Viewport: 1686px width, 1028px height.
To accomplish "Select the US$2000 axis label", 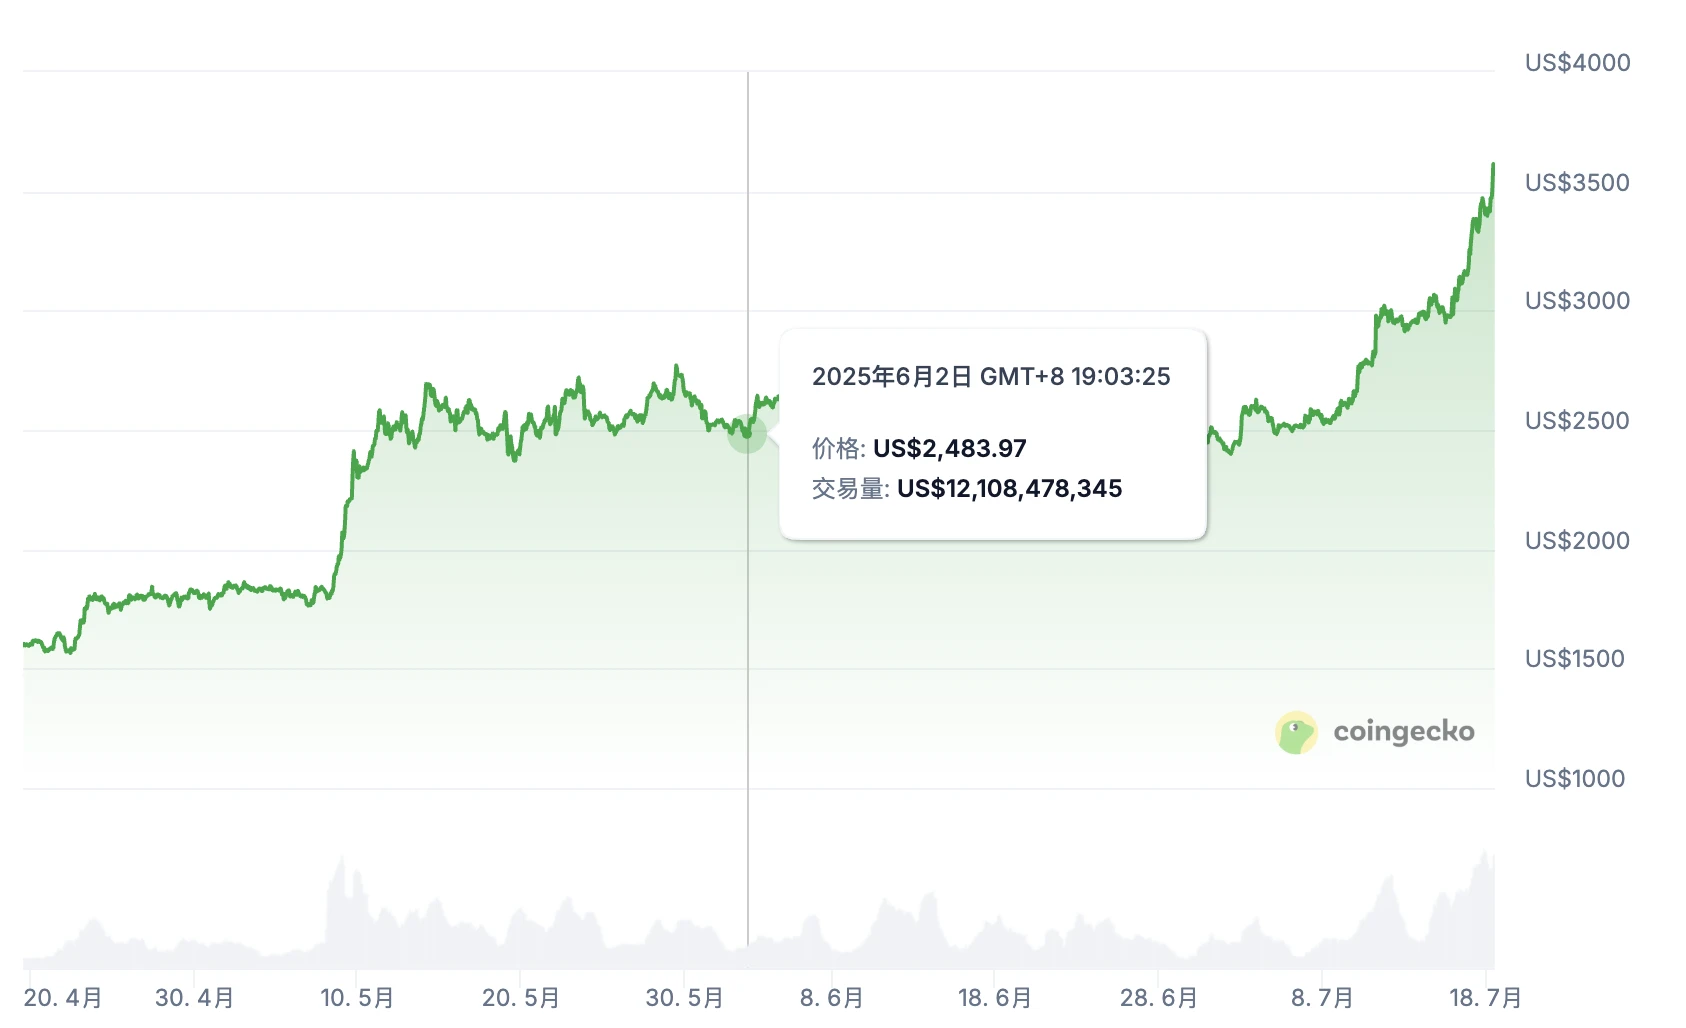I will click(x=1577, y=541).
